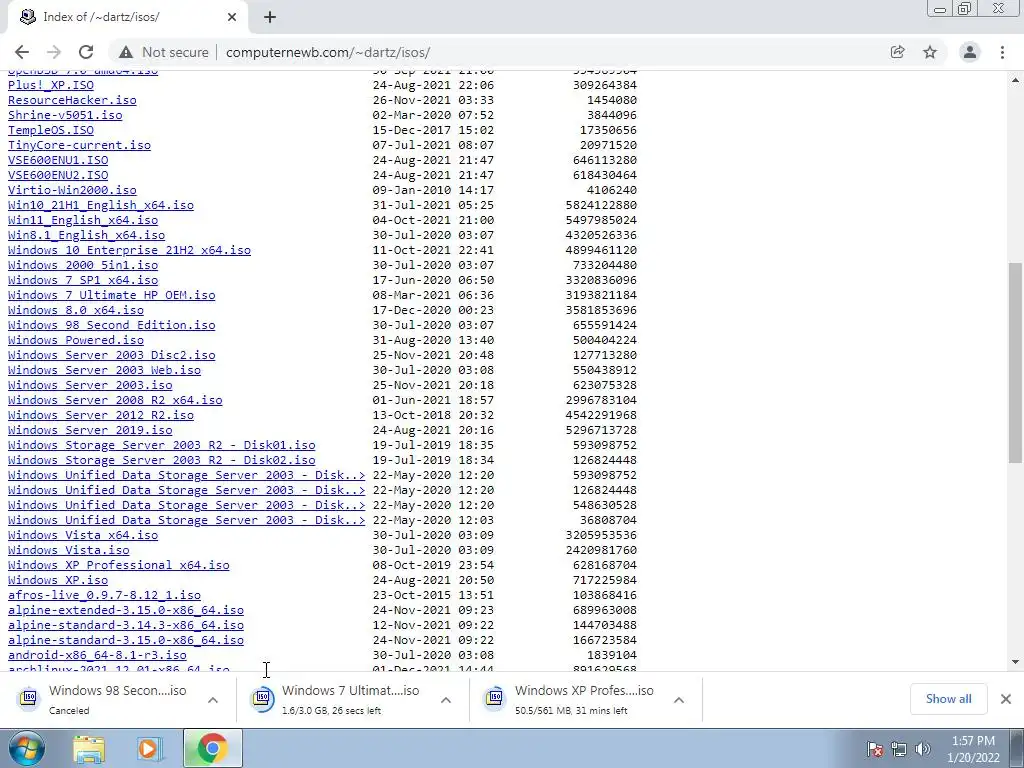This screenshot has height=768, width=1024.
Task: Click the Windows 7 Ultimate download file icon
Action: click(x=262, y=699)
